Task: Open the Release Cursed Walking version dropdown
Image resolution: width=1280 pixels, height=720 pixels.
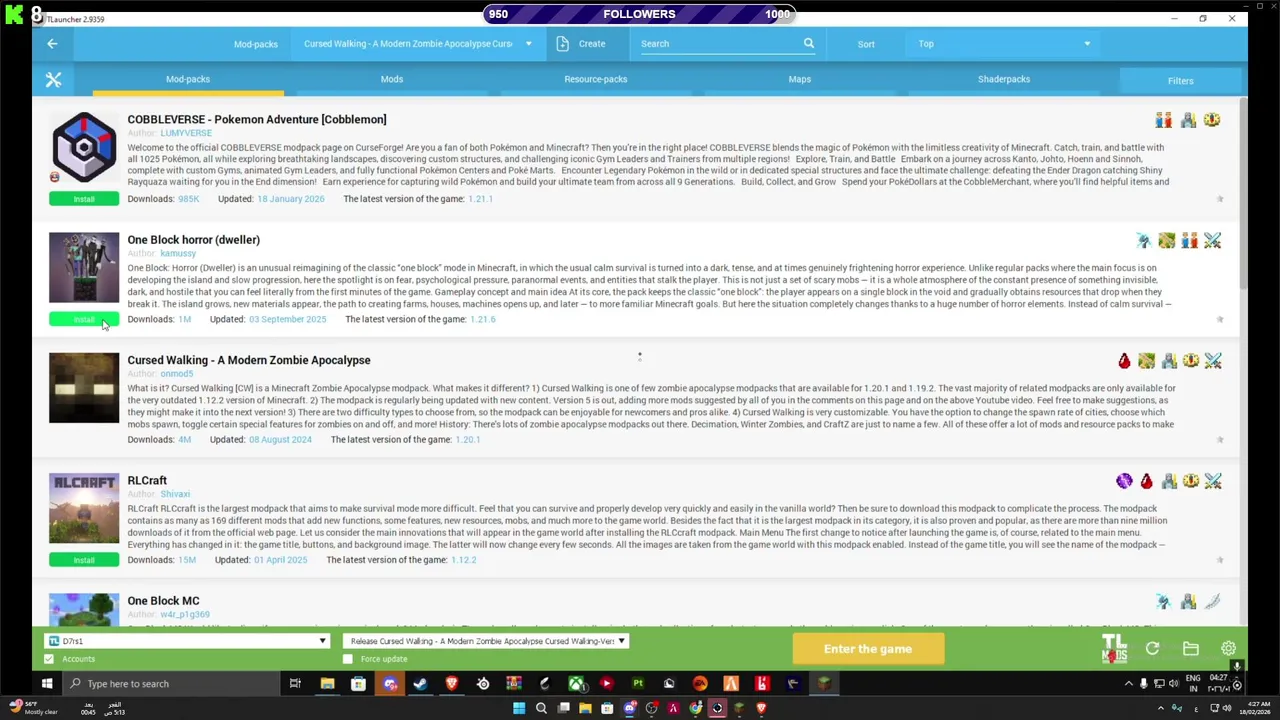Action: [x=486, y=641]
